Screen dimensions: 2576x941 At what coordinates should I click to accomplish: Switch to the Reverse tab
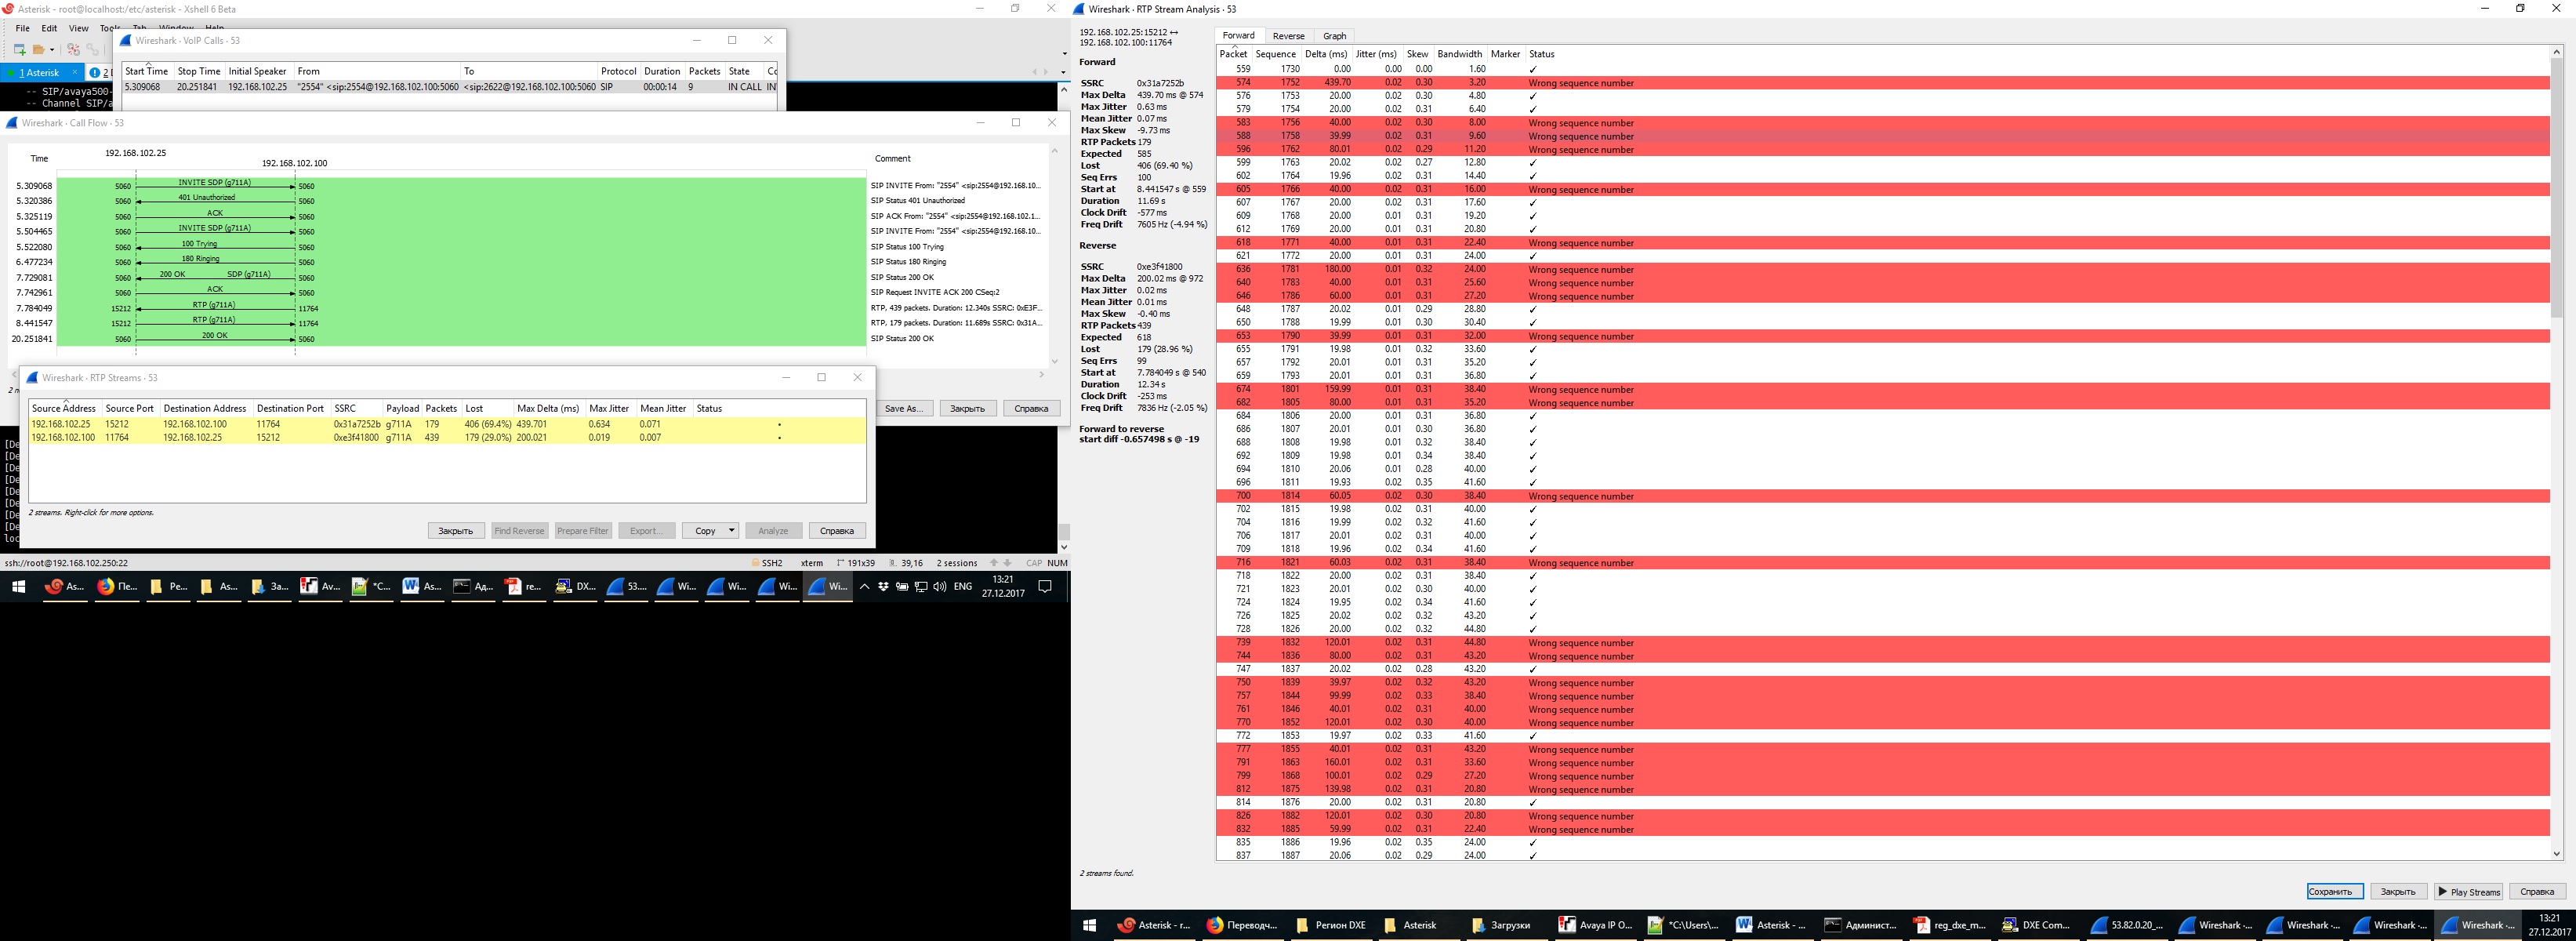pyautogui.click(x=1288, y=36)
